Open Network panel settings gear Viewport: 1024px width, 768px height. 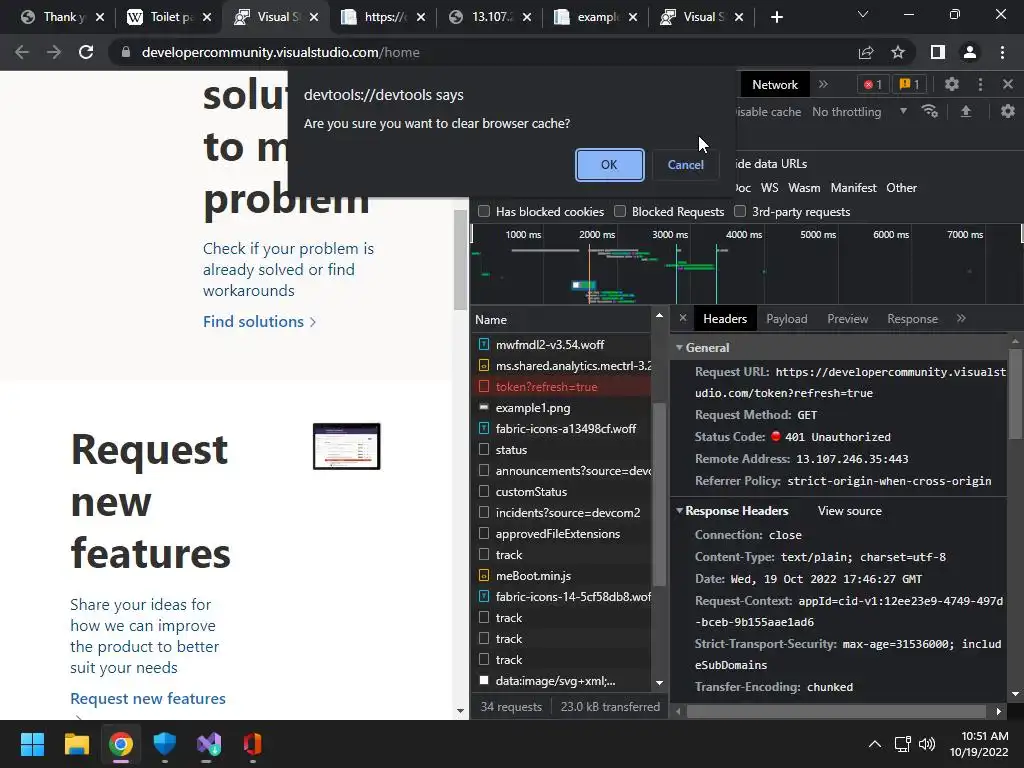click(1008, 112)
